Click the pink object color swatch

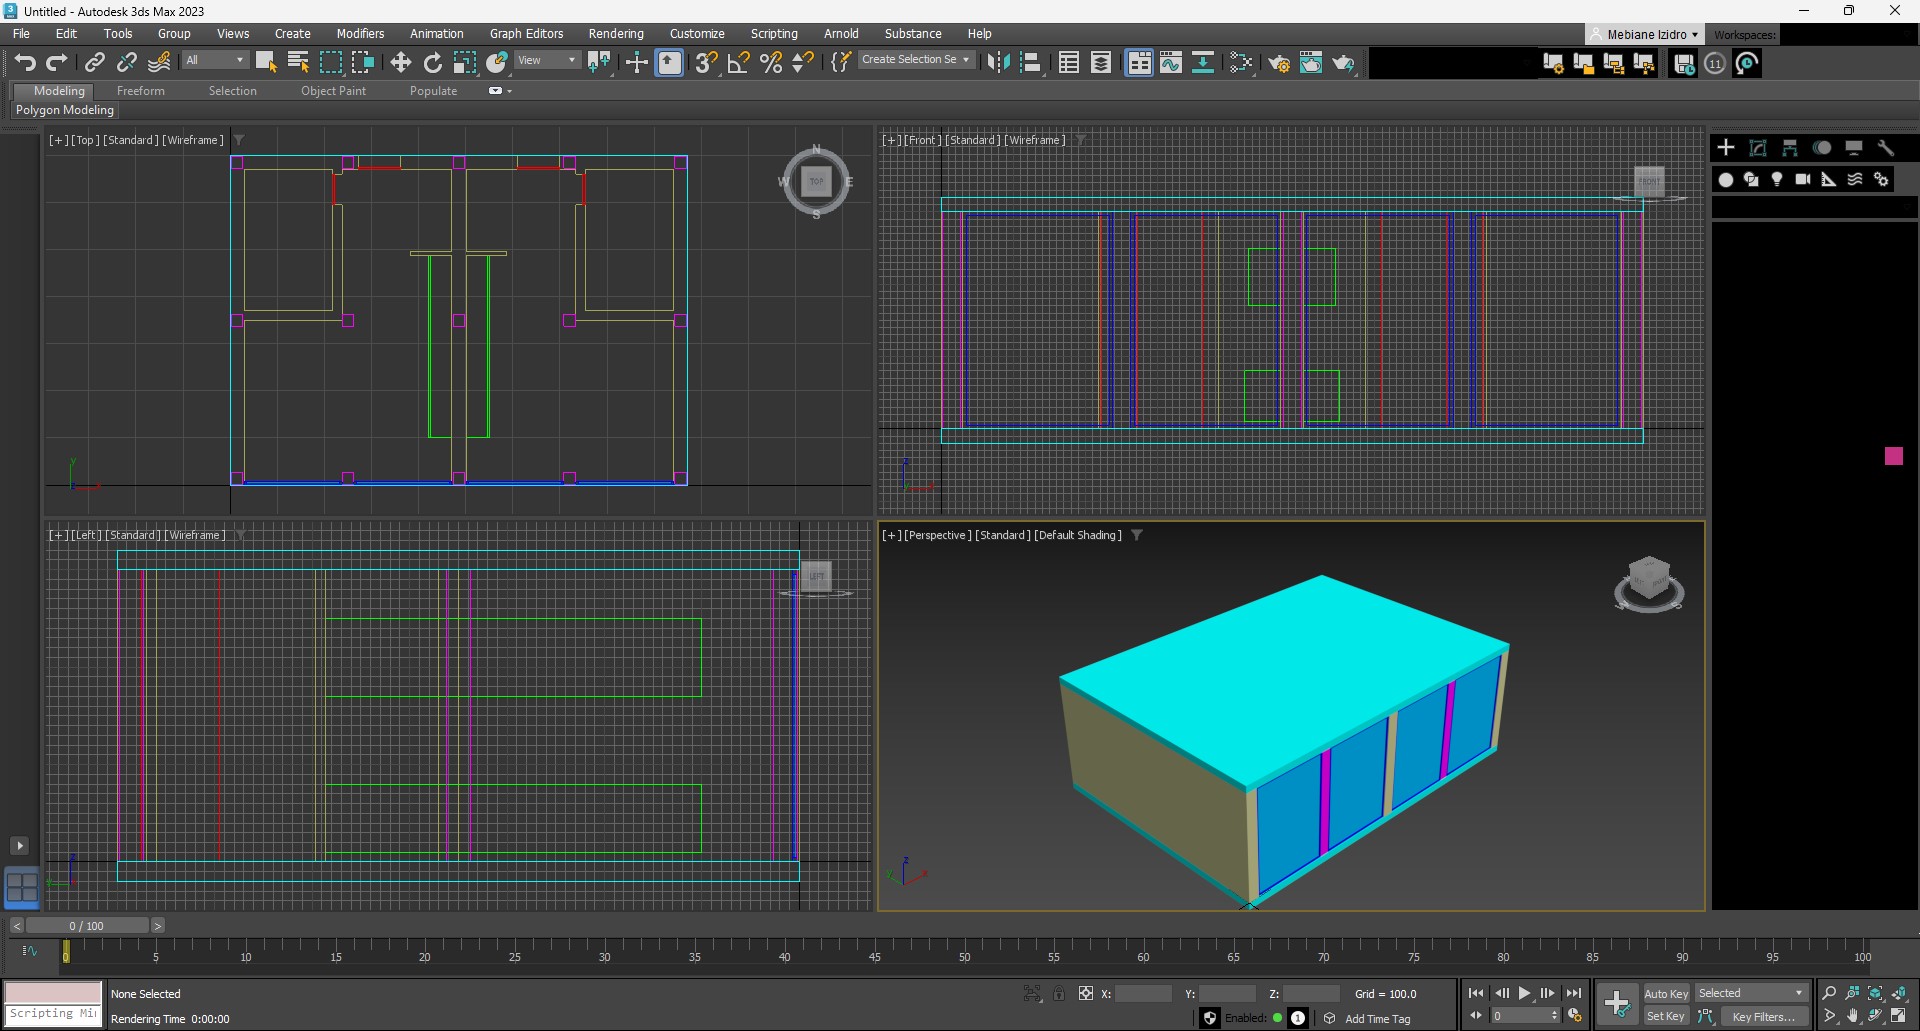pyautogui.click(x=1893, y=456)
